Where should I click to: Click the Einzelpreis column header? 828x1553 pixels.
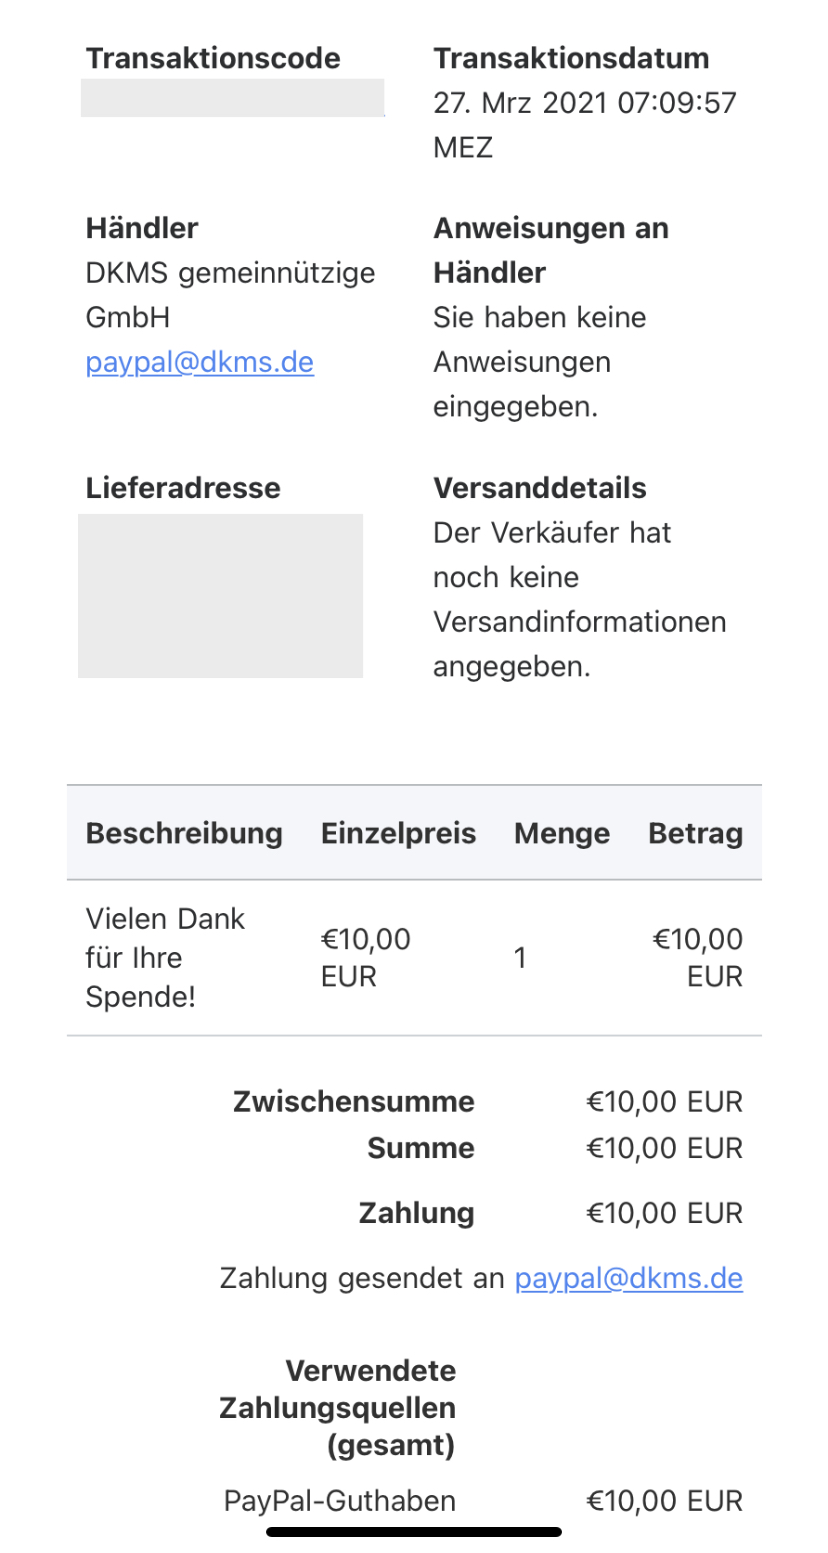click(398, 833)
